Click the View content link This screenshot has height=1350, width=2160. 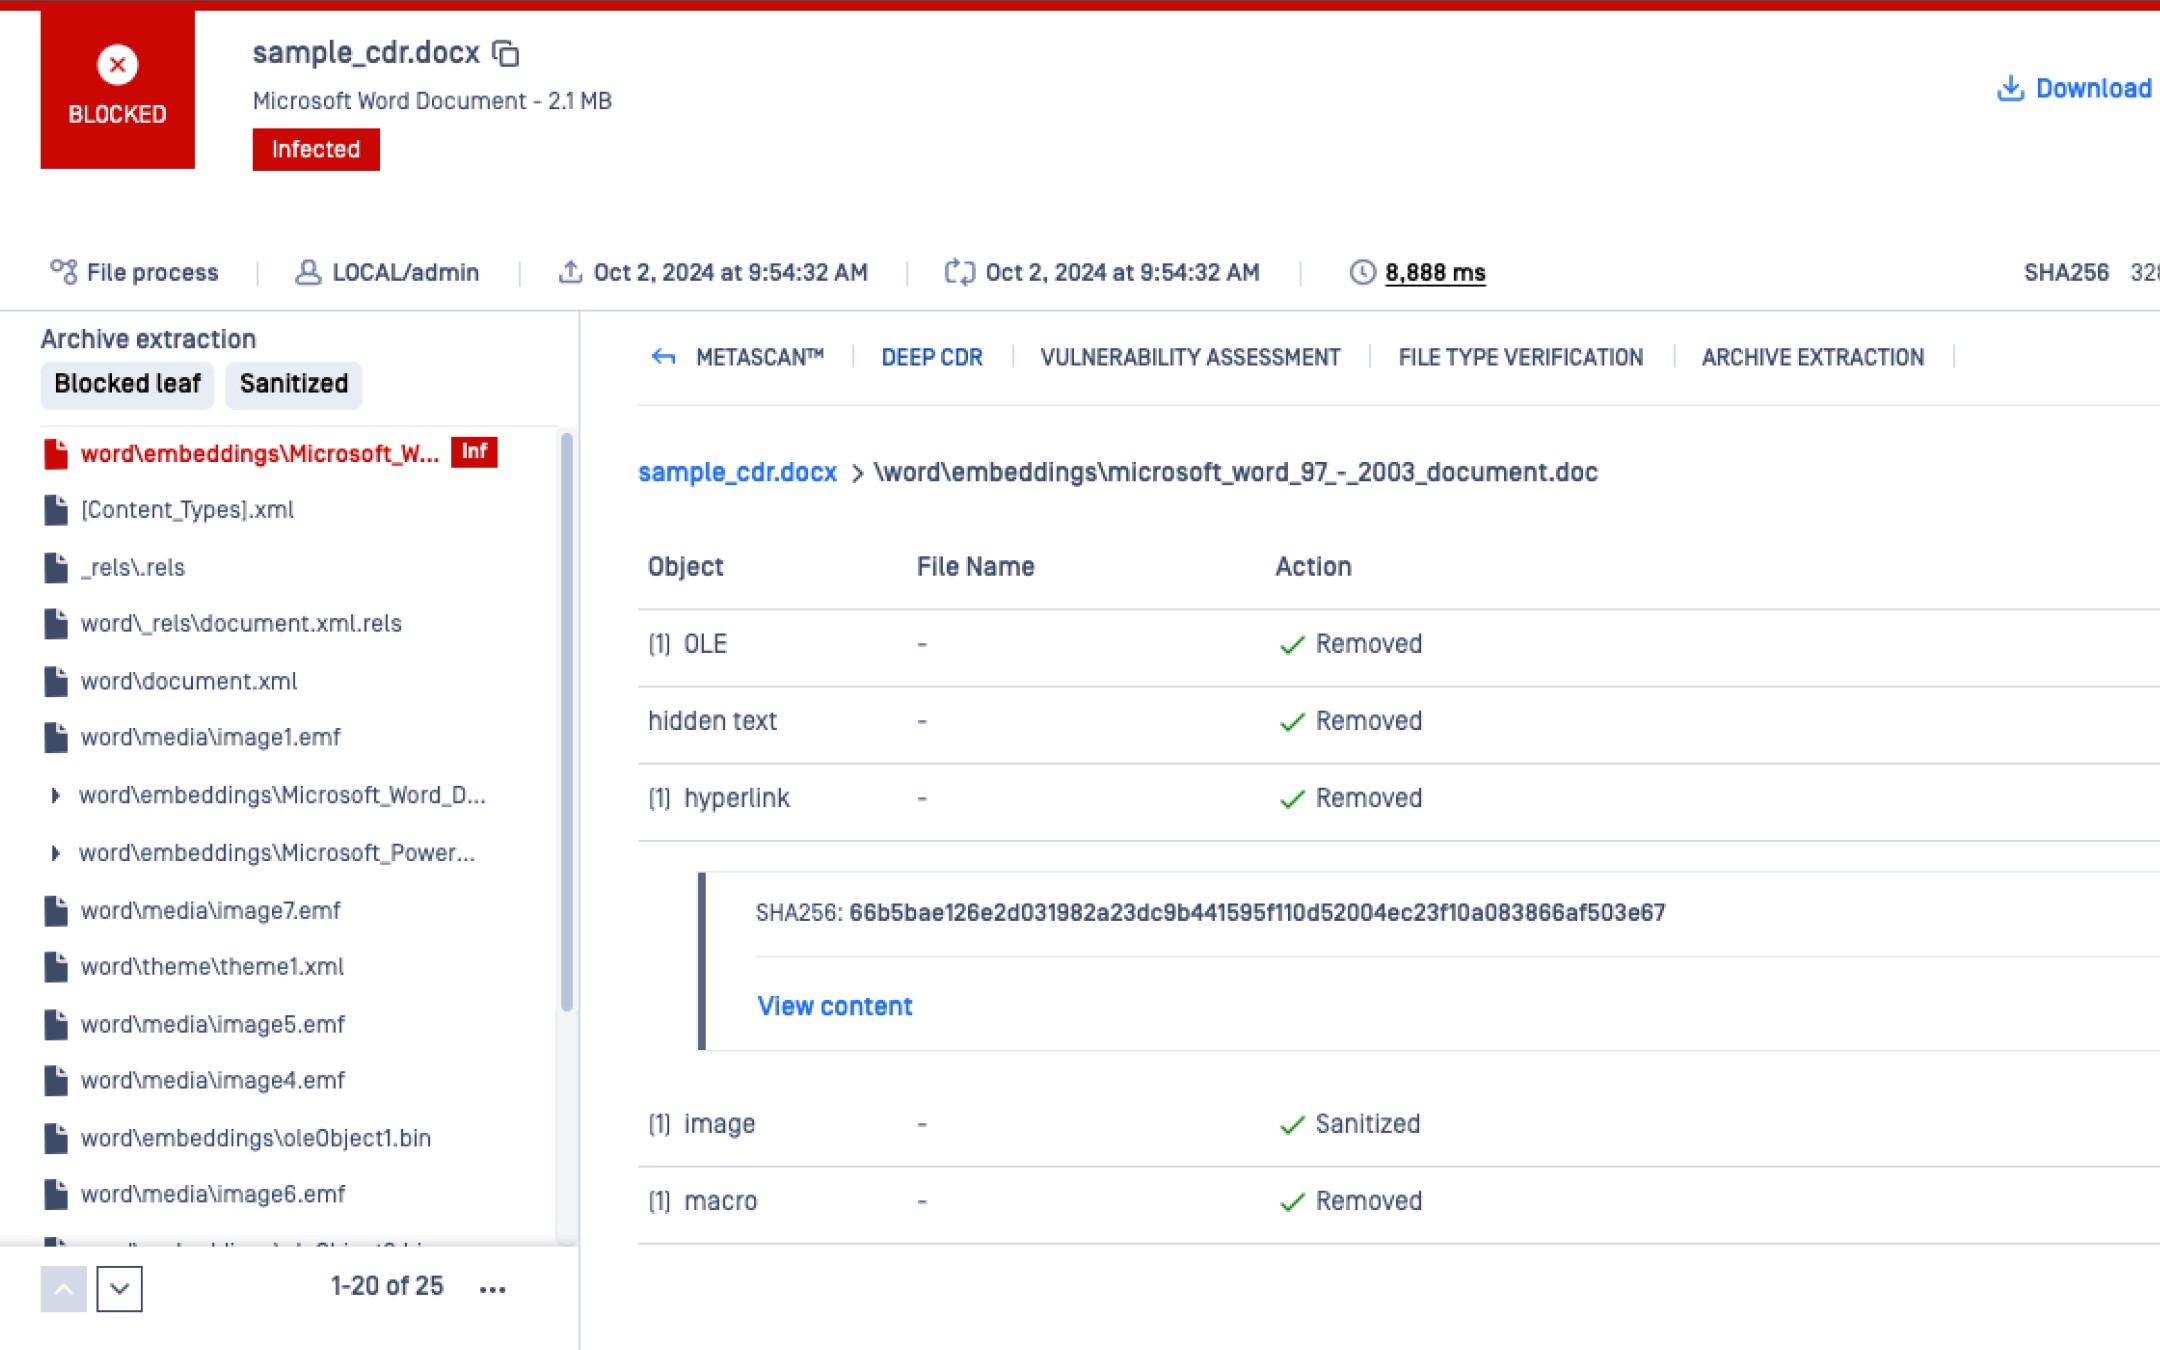click(835, 1006)
